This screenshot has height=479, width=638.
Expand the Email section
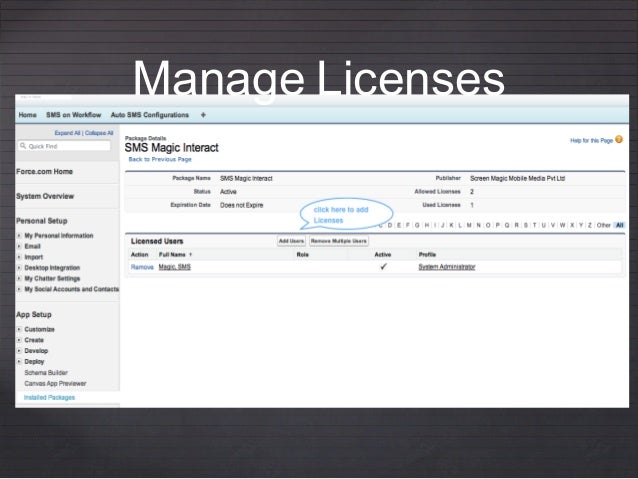(19, 246)
